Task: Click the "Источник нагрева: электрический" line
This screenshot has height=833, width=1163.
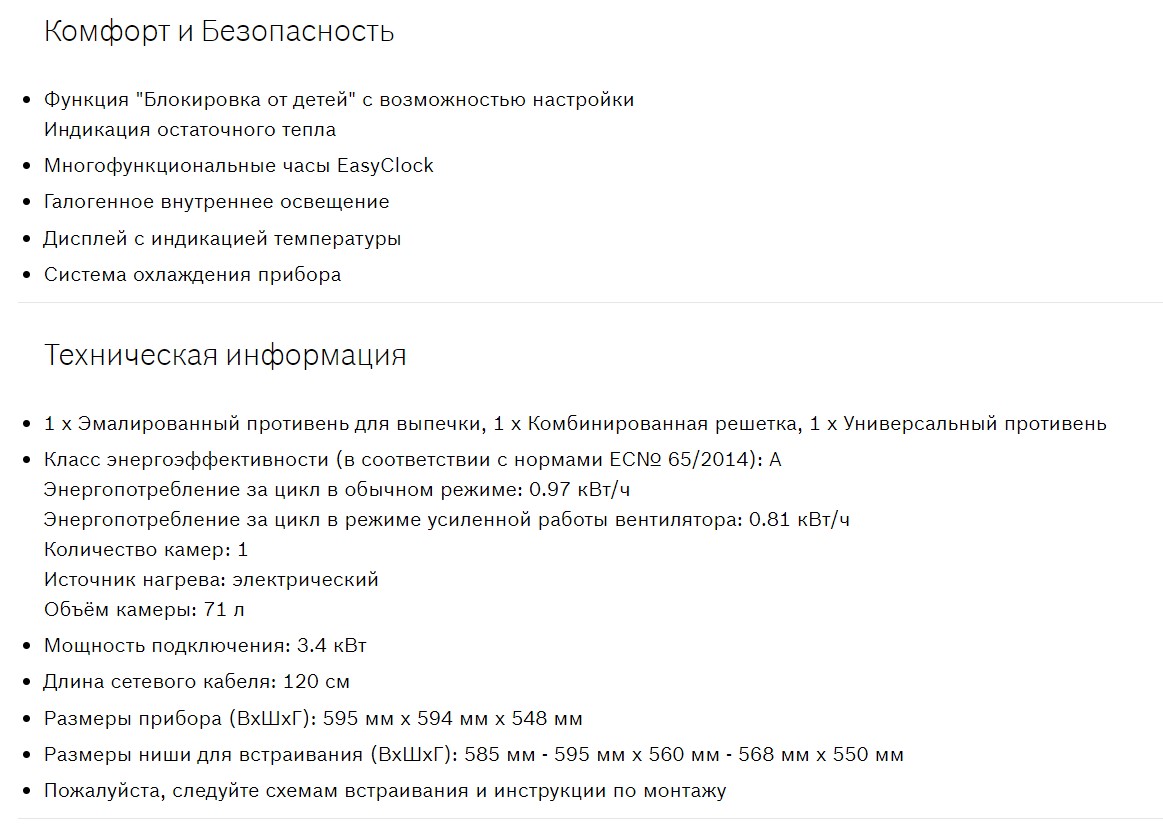Action: [x=211, y=580]
